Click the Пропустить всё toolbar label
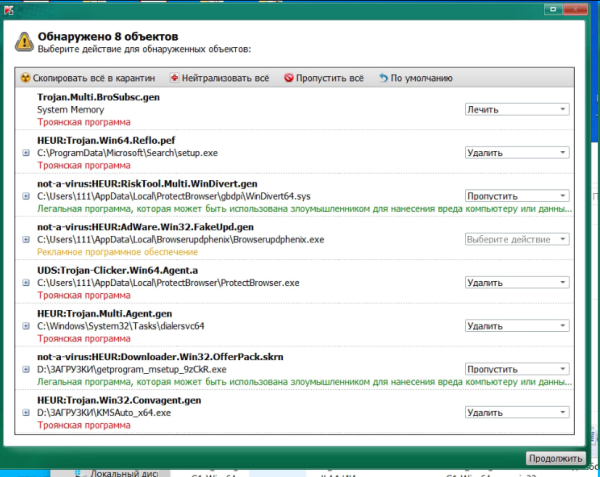The image size is (600, 477). (x=329, y=78)
